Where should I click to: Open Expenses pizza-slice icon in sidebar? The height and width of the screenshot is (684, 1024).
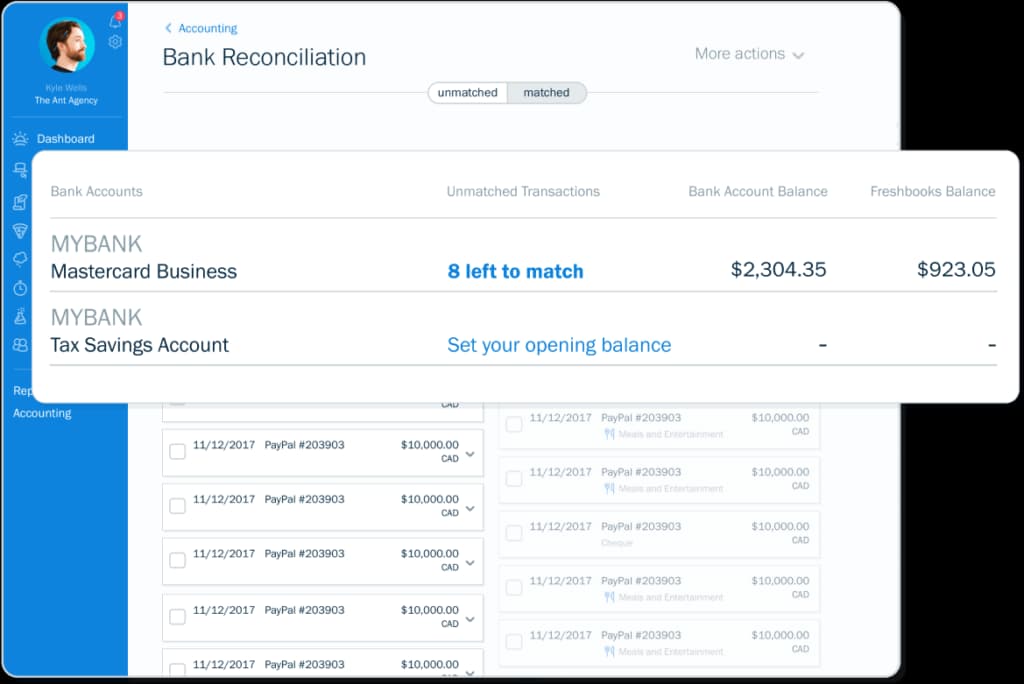tap(20, 231)
